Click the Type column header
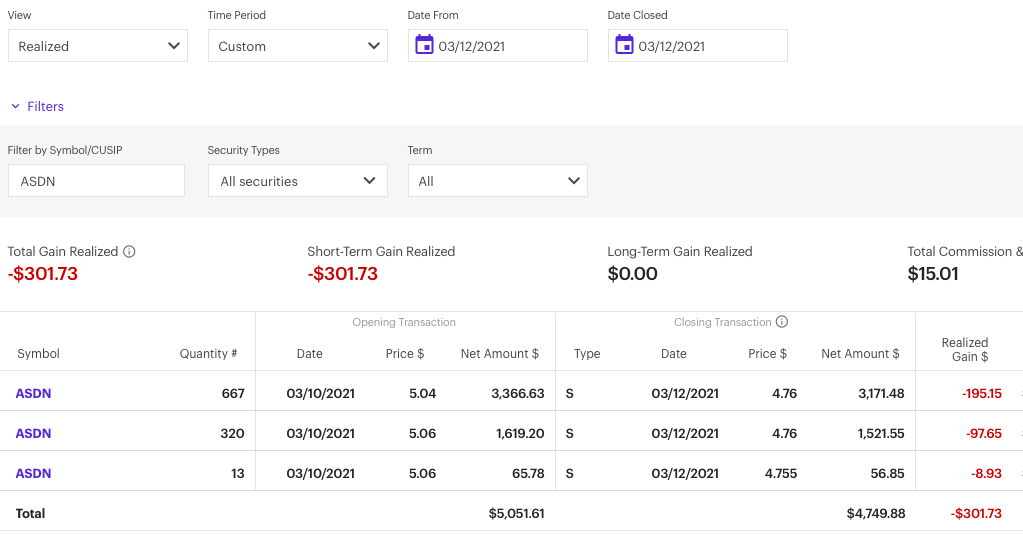The image size is (1023, 534). pyautogui.click(x=586, y=353)
